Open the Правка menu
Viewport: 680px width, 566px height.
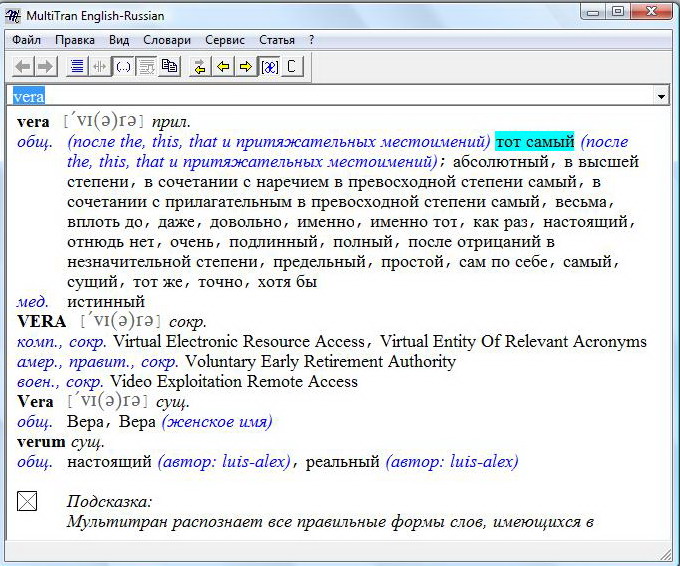(x=75, y=40)
